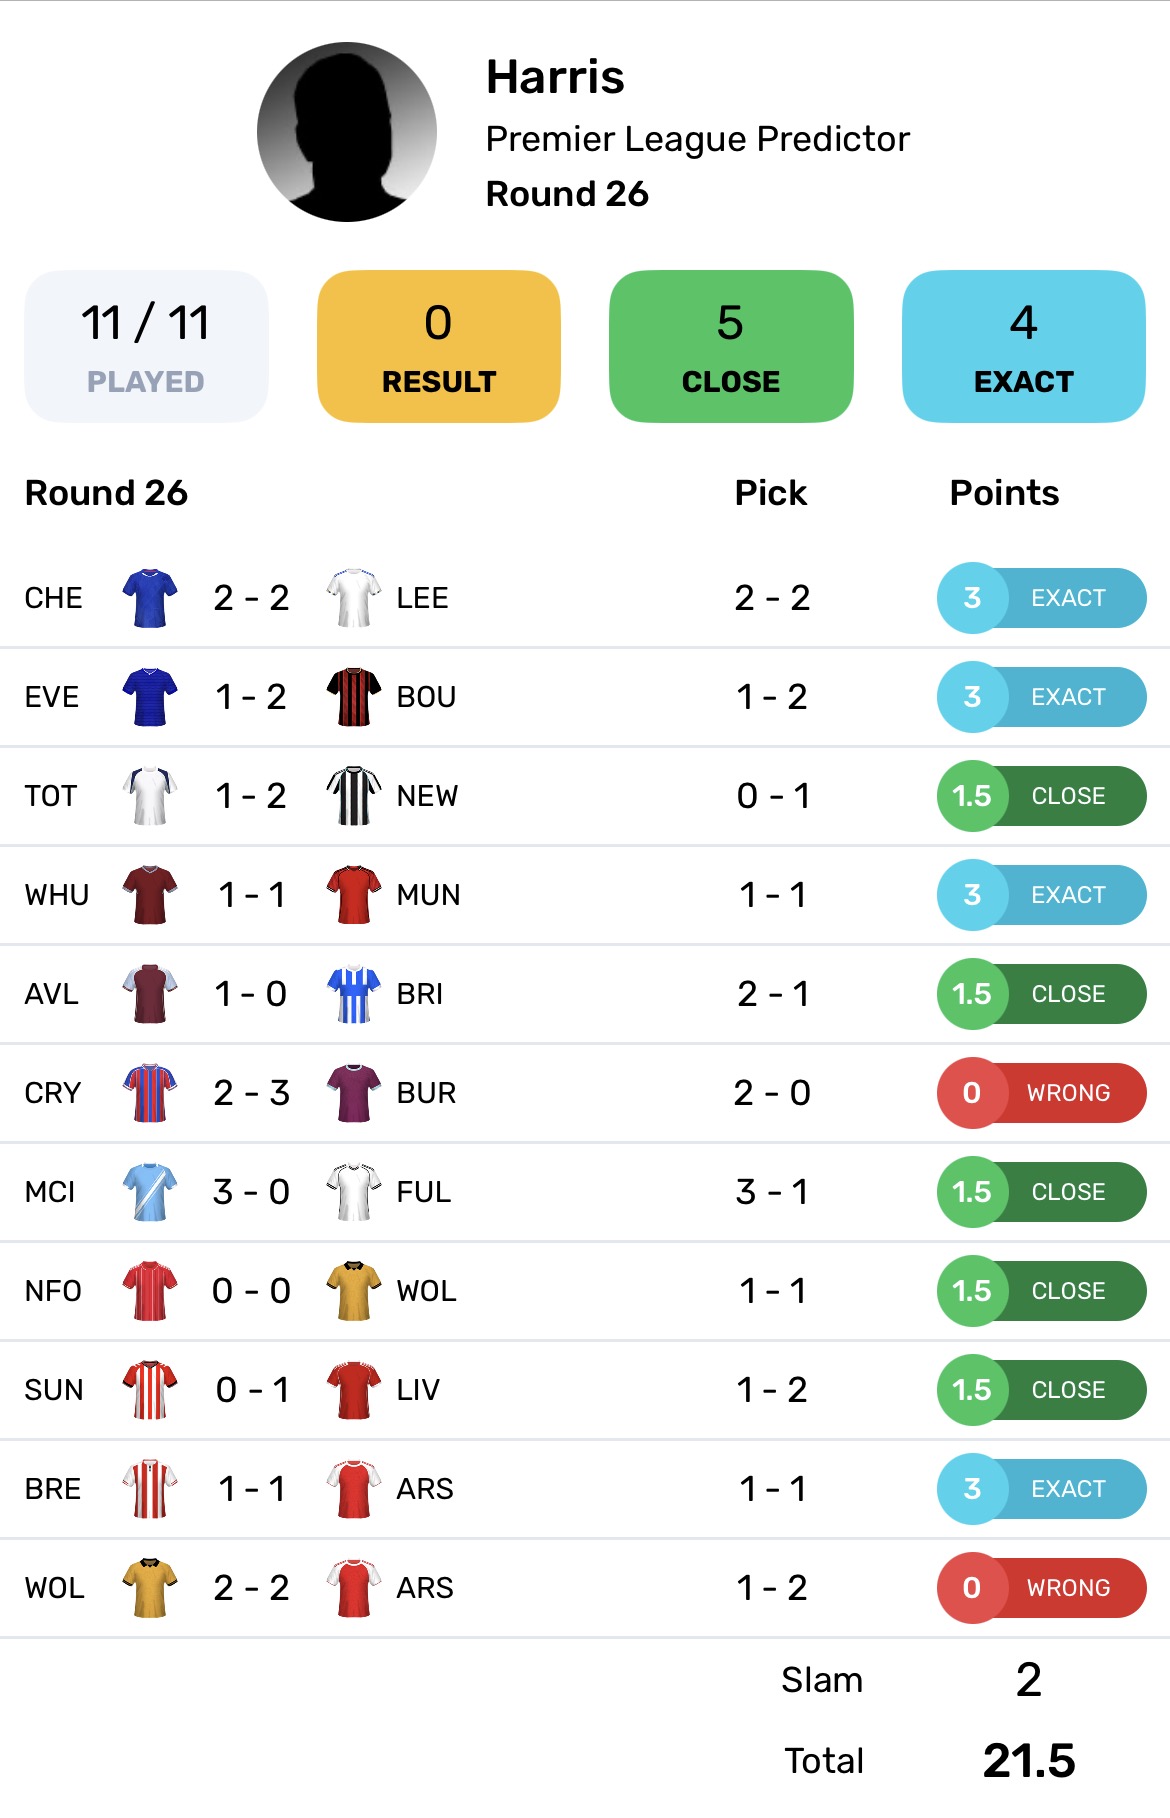Select the green CLOSE stat card

click(731, 346)
